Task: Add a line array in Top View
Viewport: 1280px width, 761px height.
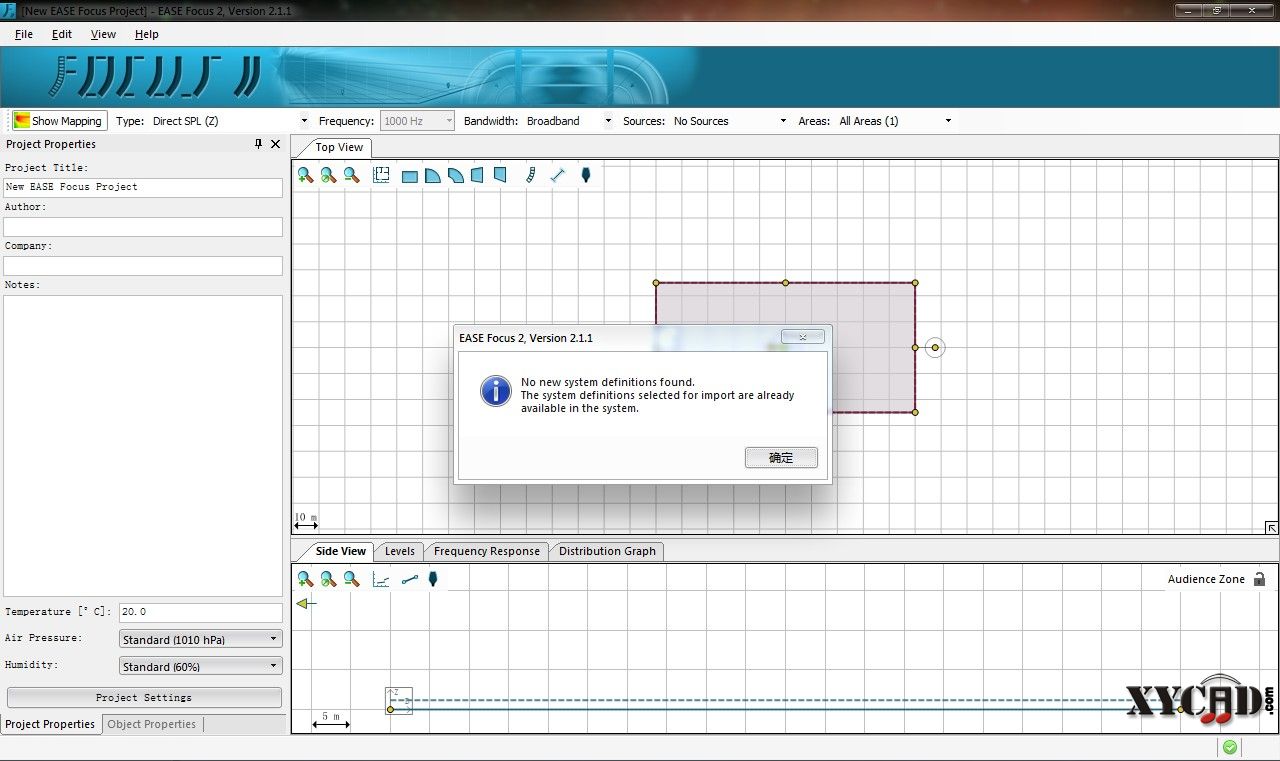Action: tap(531, 175)
